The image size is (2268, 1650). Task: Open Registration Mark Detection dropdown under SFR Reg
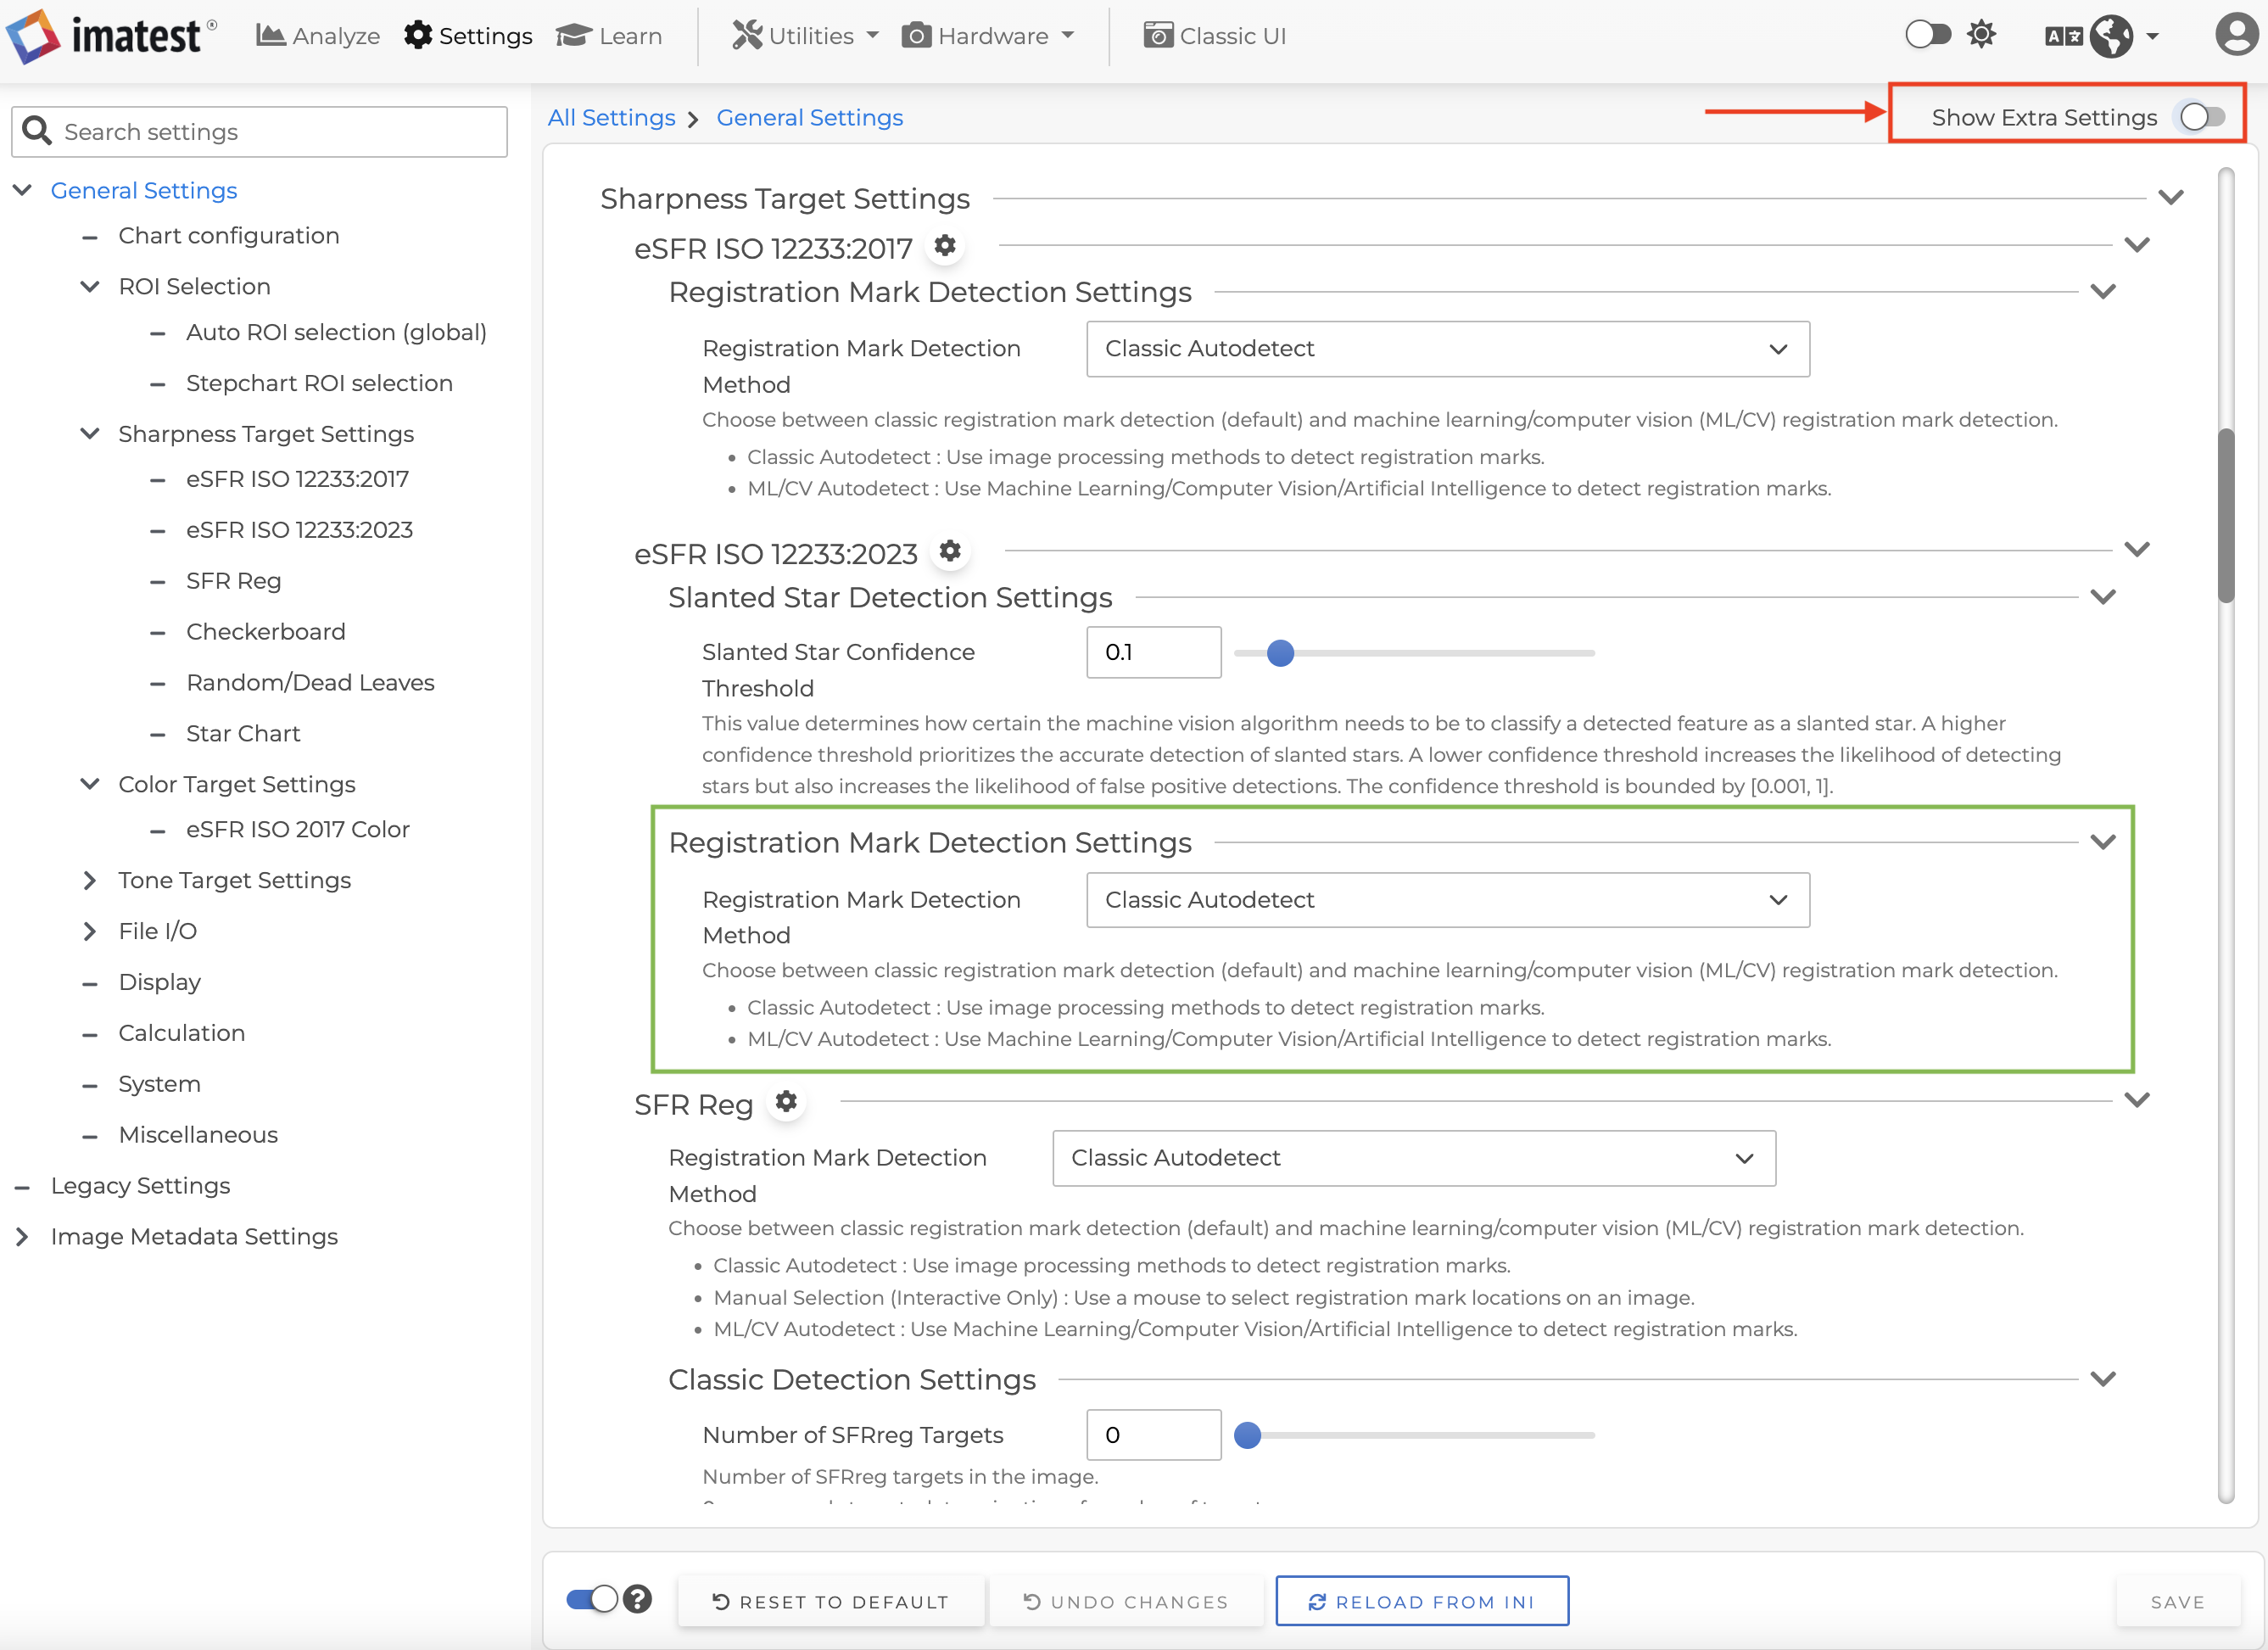[x=1414, y=1158]
